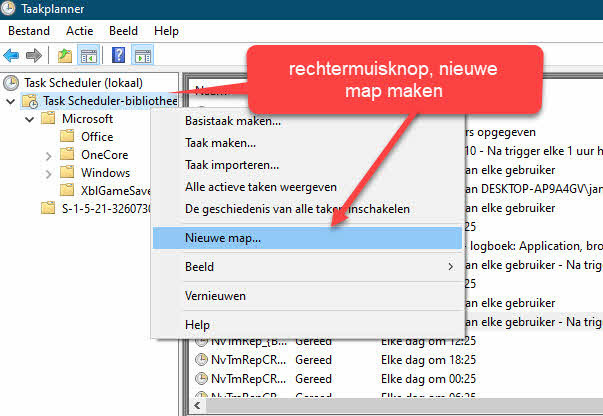Open the Help question-mark toolbar icon
603x416 pixels.
(x=118, y=55)
